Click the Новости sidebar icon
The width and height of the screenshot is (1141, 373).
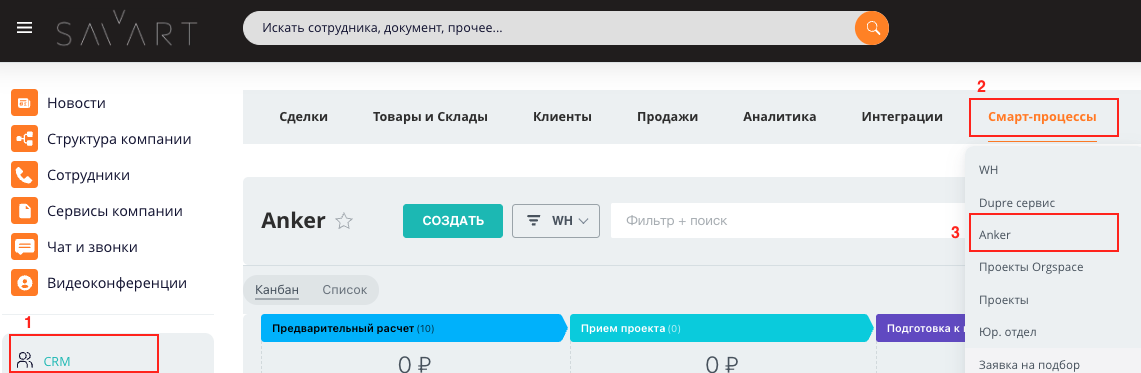tap(24, 103)
